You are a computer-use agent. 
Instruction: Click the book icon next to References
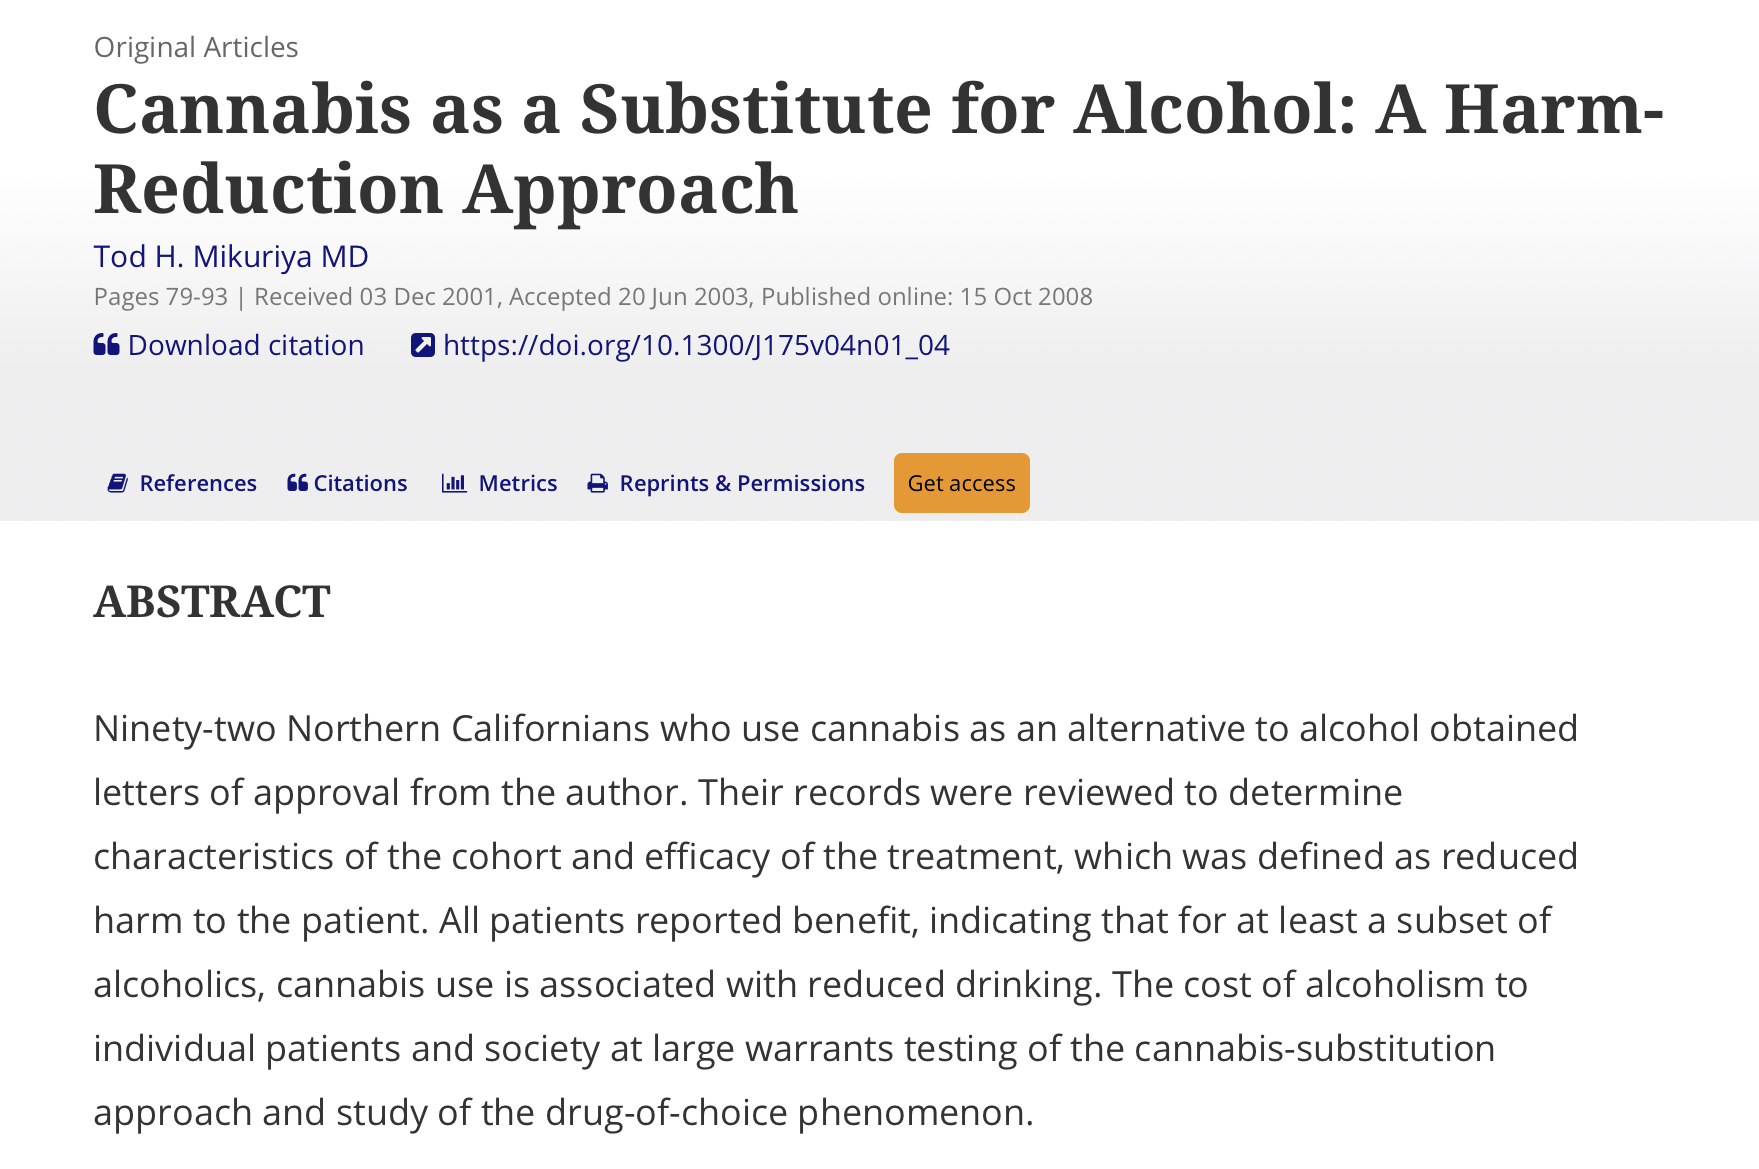[x=118, y=483]
